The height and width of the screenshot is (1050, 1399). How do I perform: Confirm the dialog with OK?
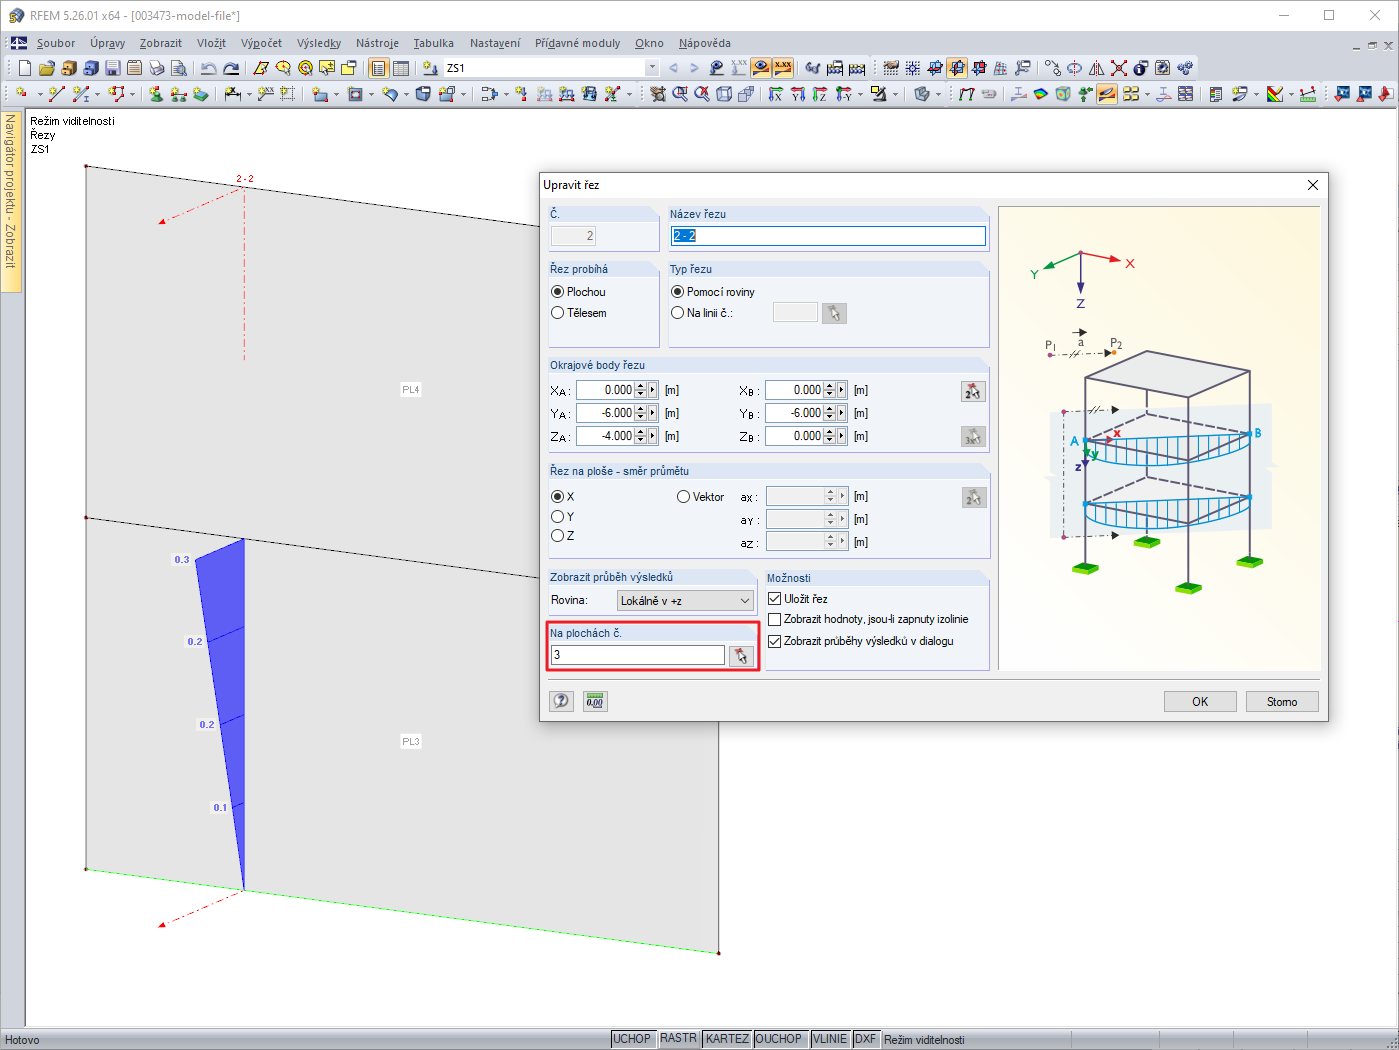coord(1200,702)
